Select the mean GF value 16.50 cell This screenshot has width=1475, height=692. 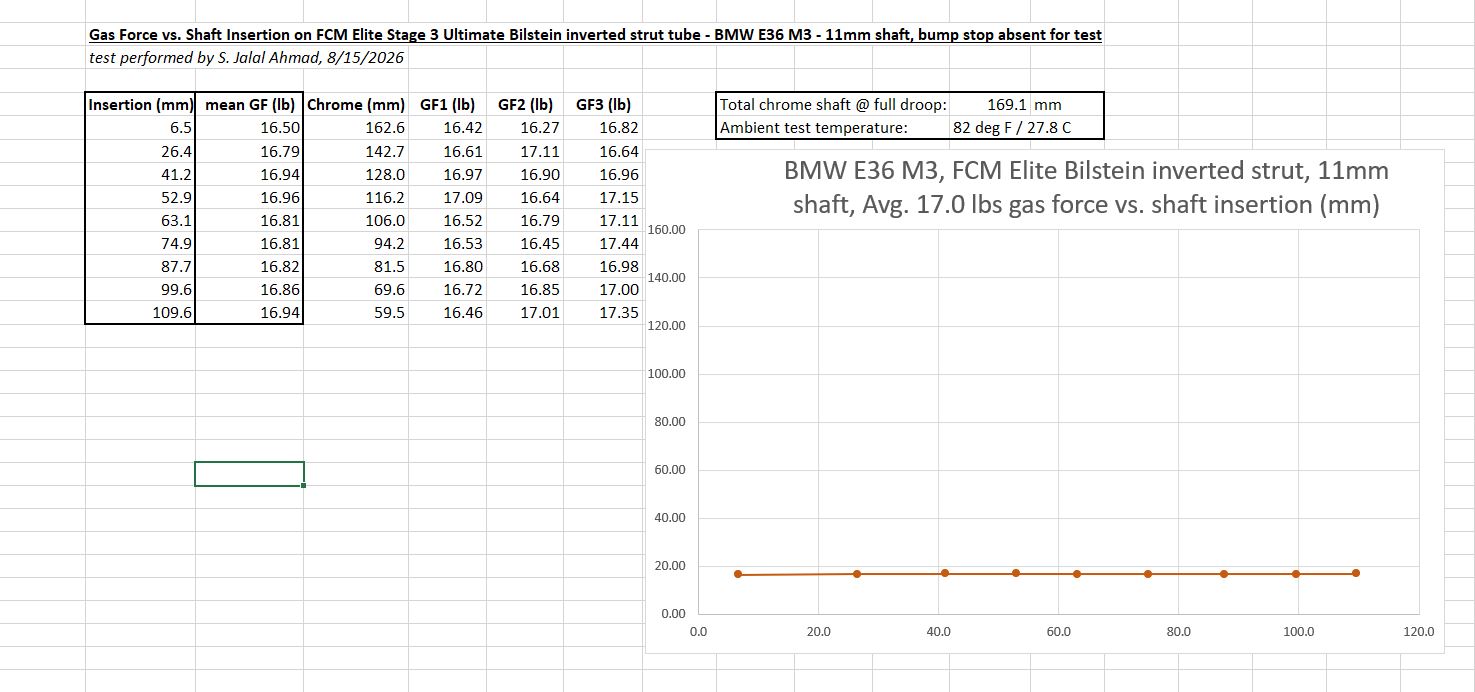point(249,127)
